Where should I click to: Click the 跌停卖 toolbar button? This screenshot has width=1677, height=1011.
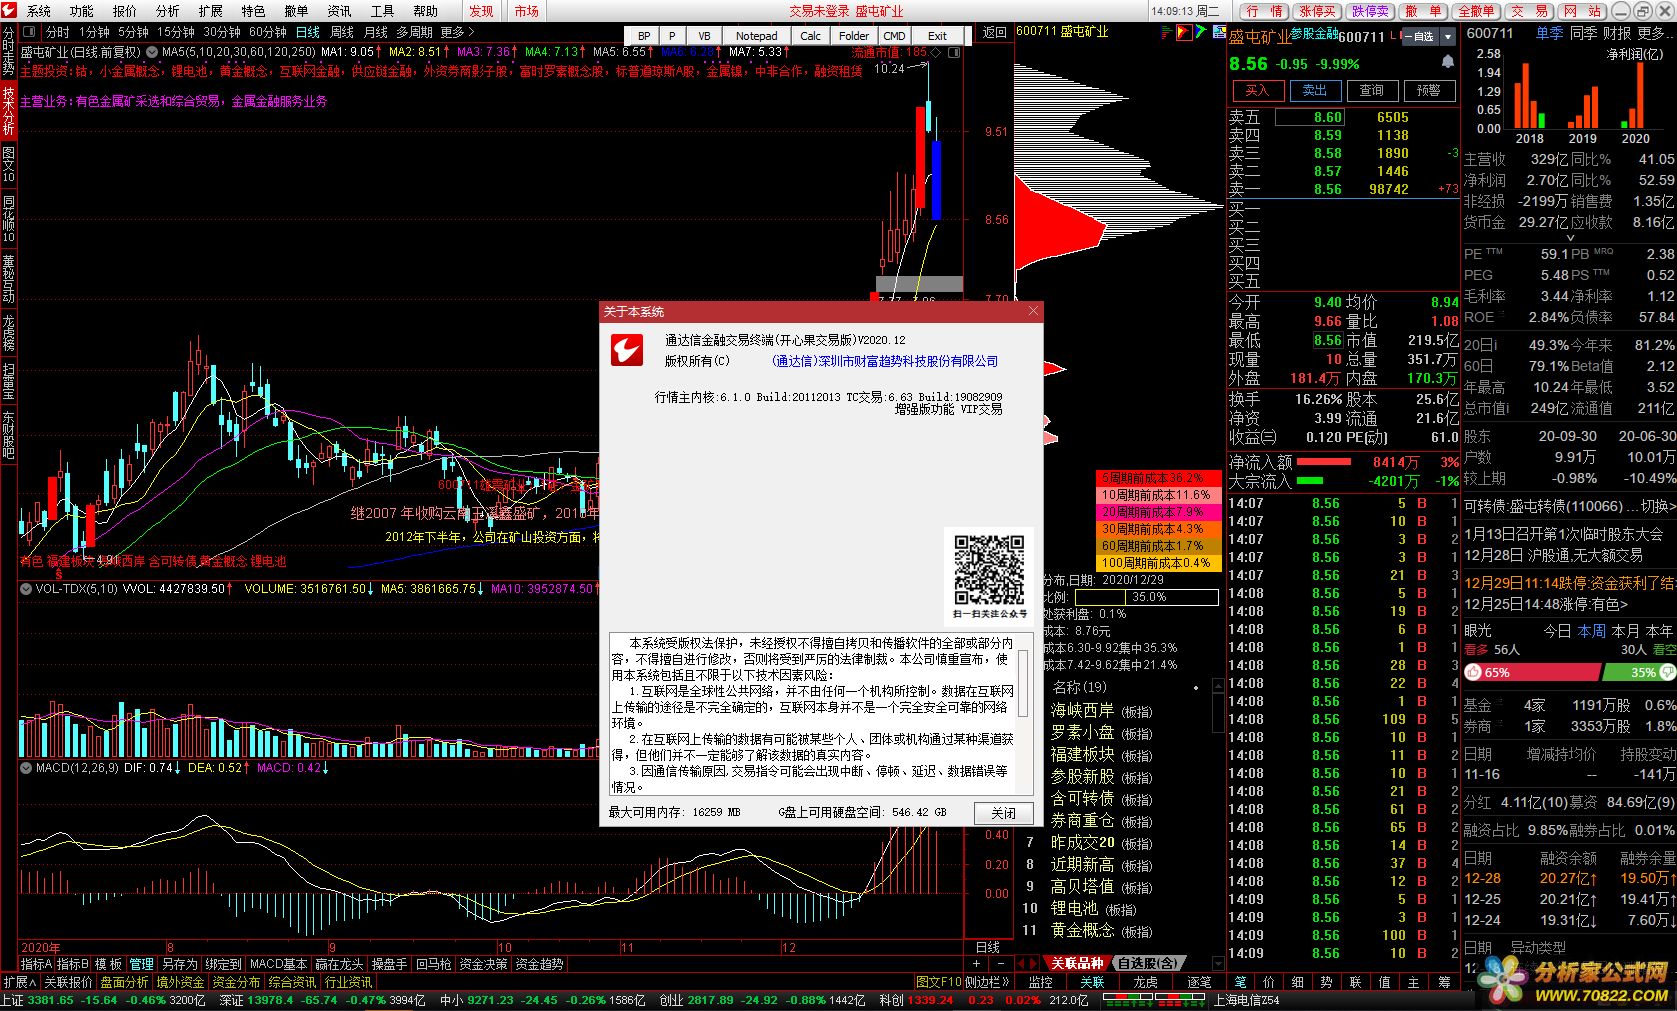tap(1370, 11)
